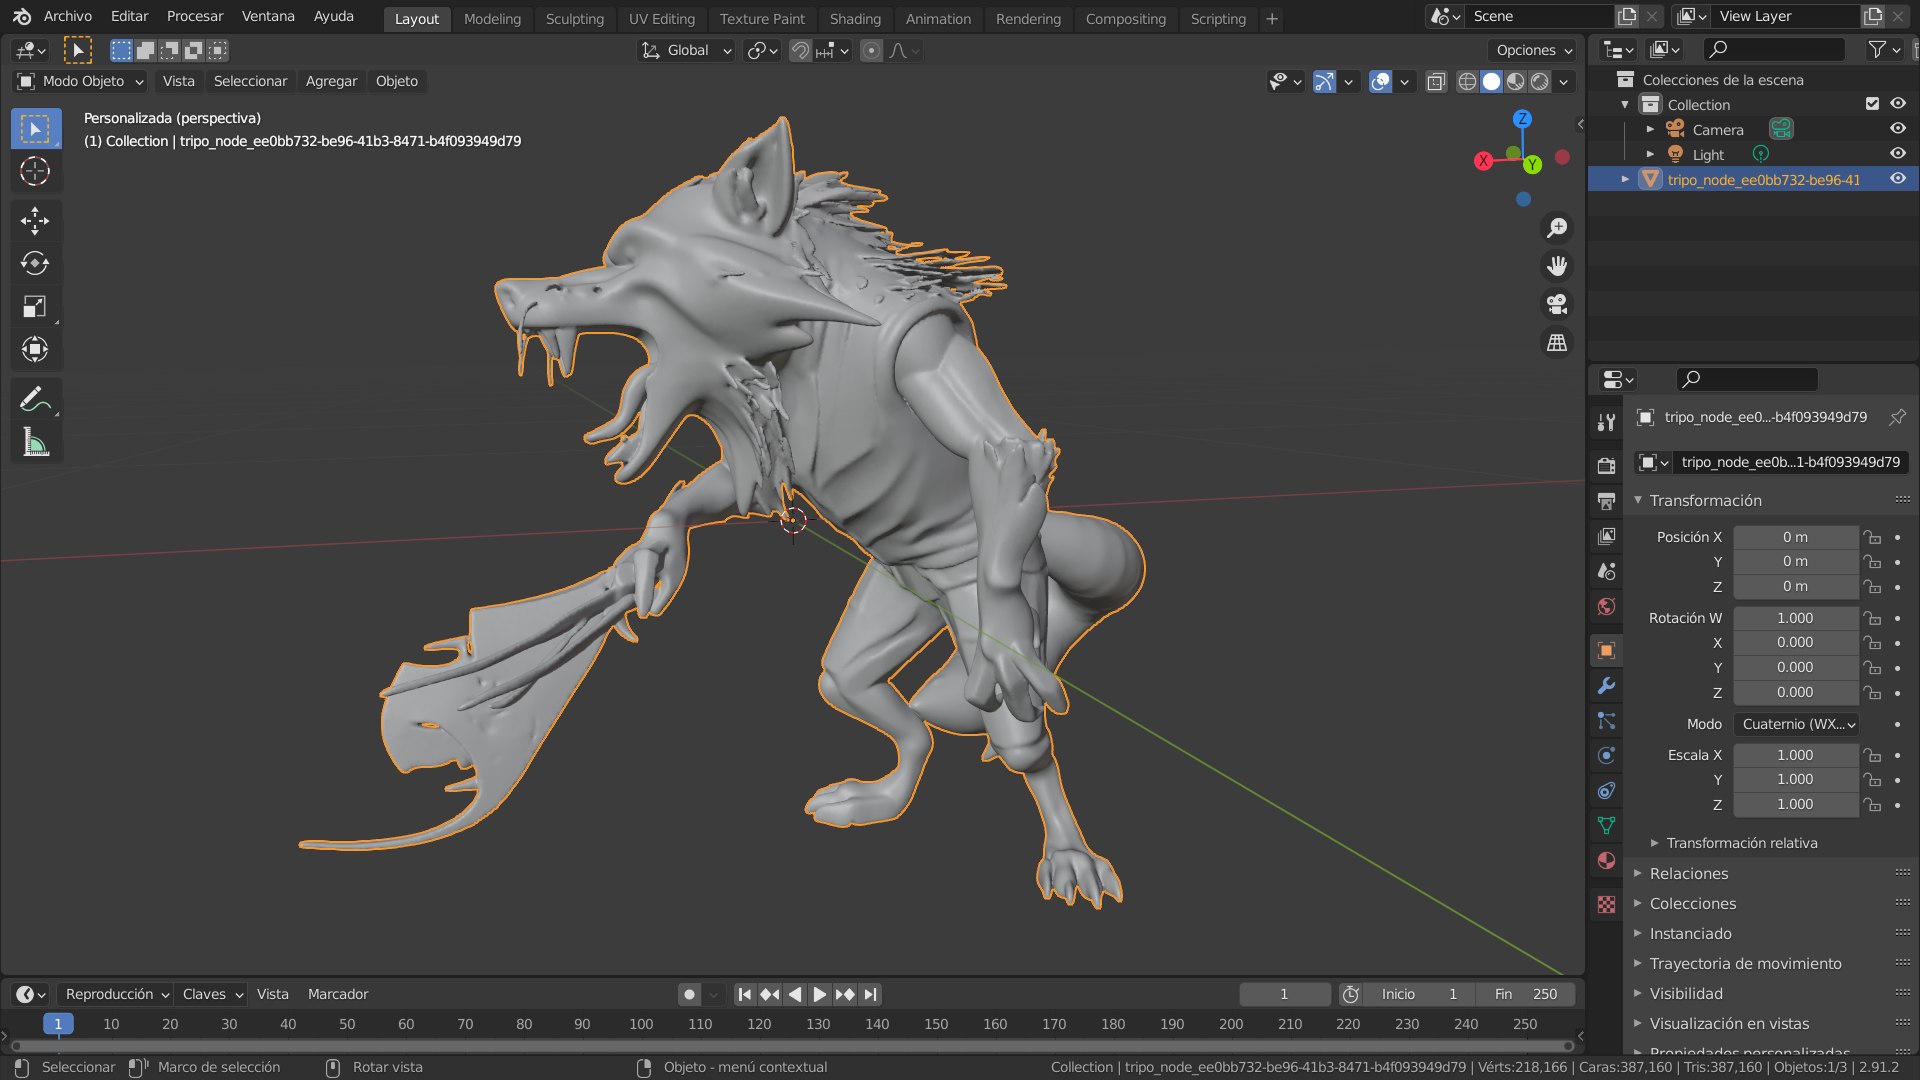Viewport: 1920px width, 1080px height.
Task: Expand the tripo_node item in outliner
Action: click(x=1625, y=179)
